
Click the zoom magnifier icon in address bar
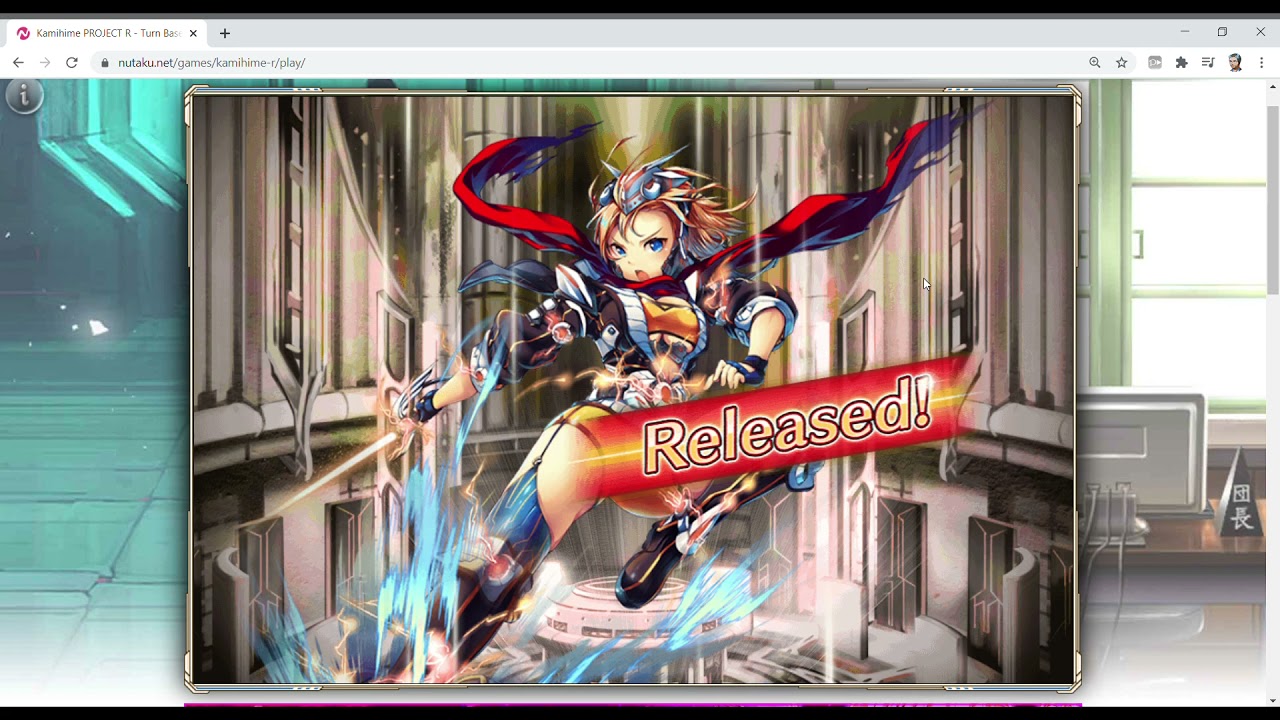click(1095, 62)
